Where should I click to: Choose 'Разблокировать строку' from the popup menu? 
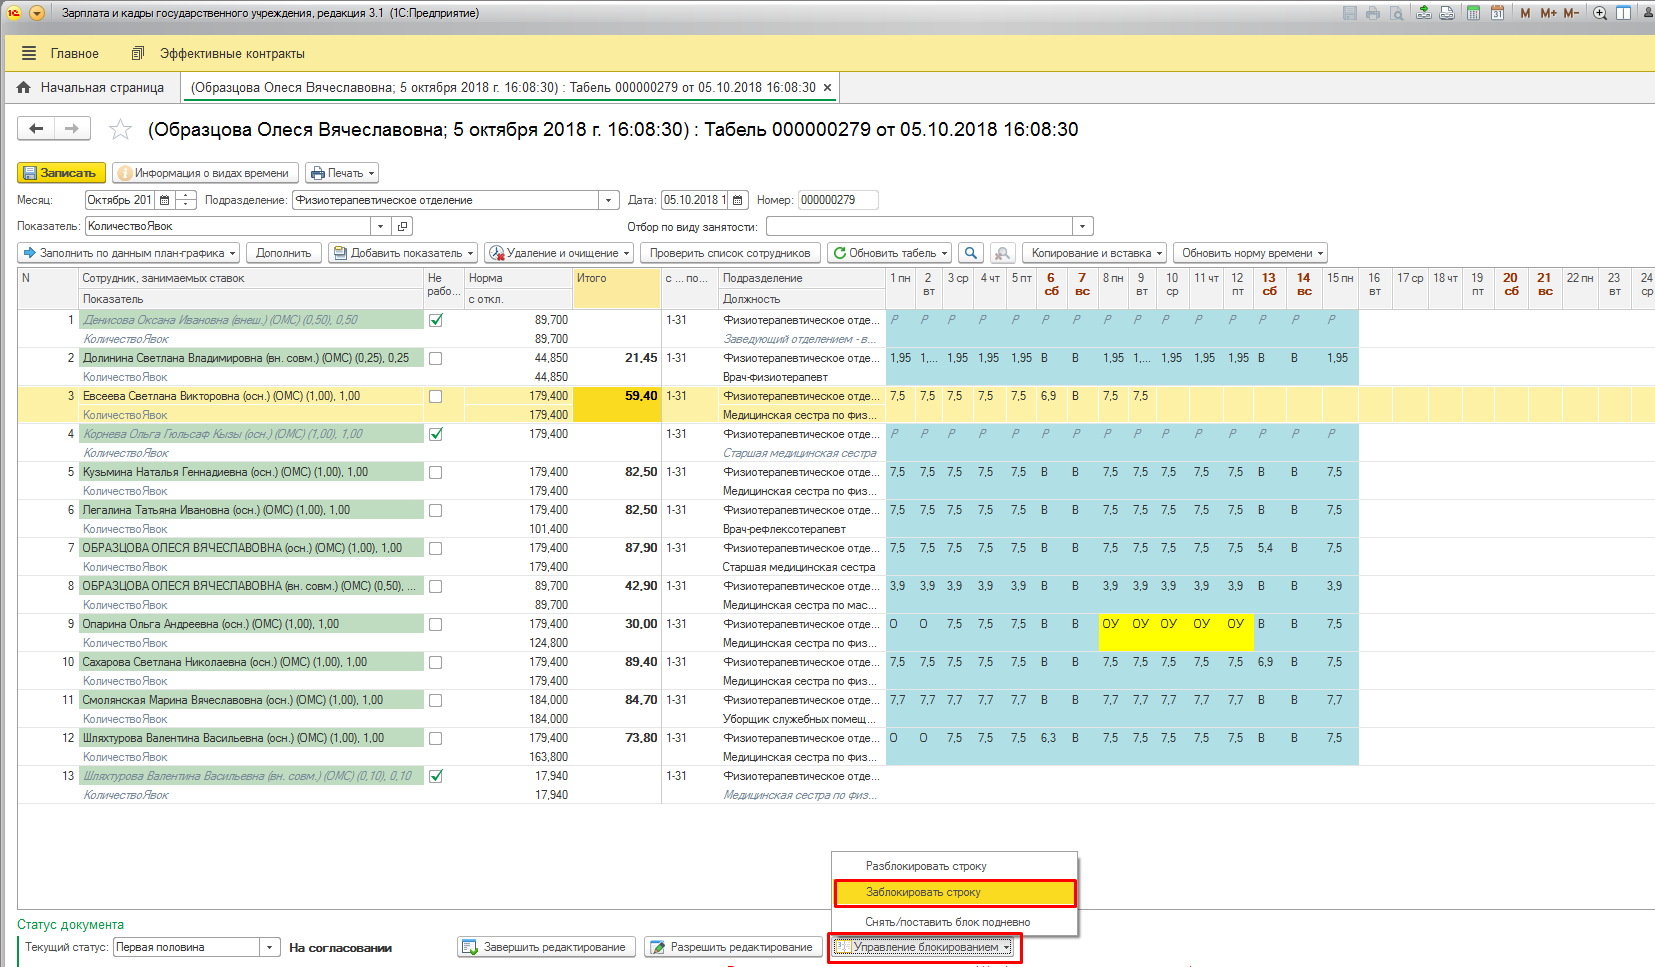pos(926,866)
